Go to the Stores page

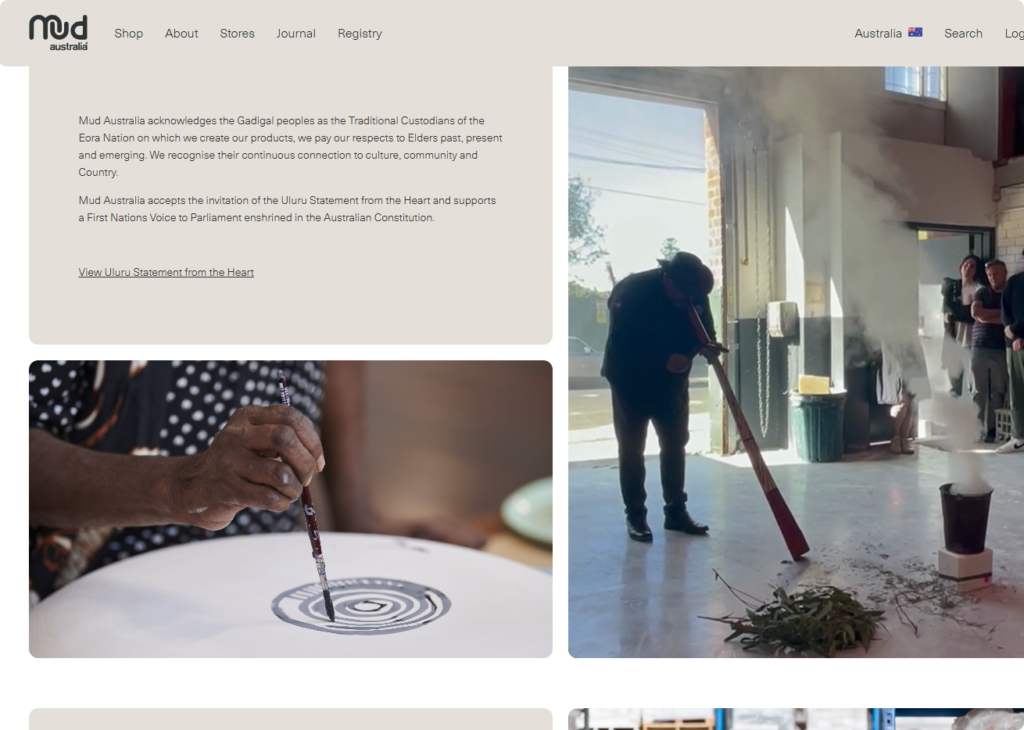[237, 33]
